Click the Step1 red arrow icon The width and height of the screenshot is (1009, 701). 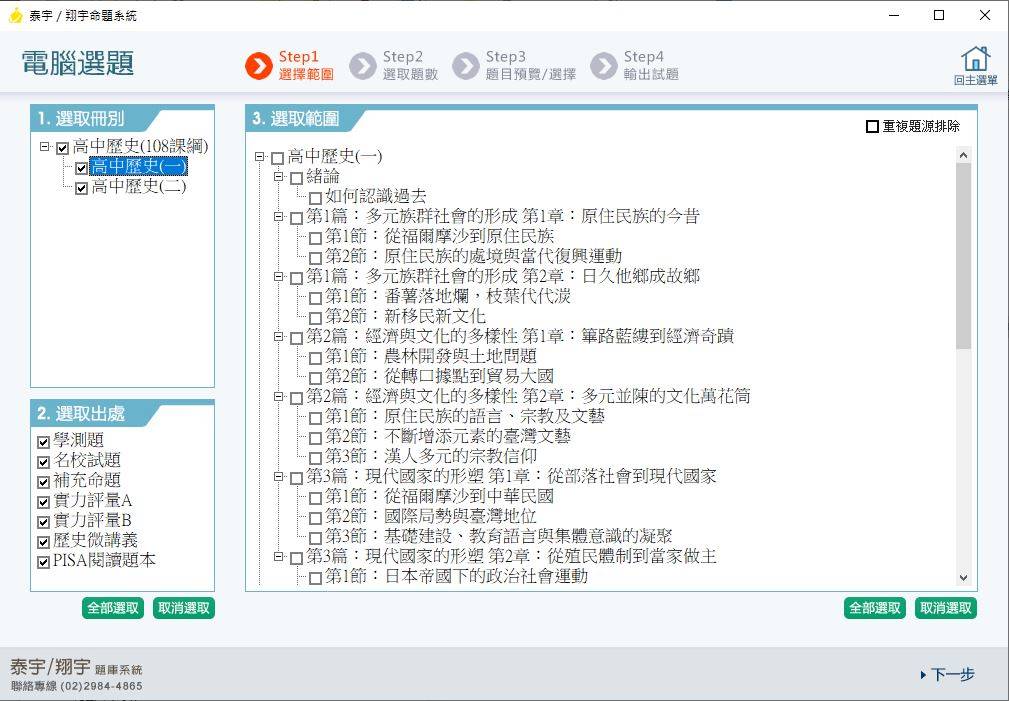[x=259, y=66]
